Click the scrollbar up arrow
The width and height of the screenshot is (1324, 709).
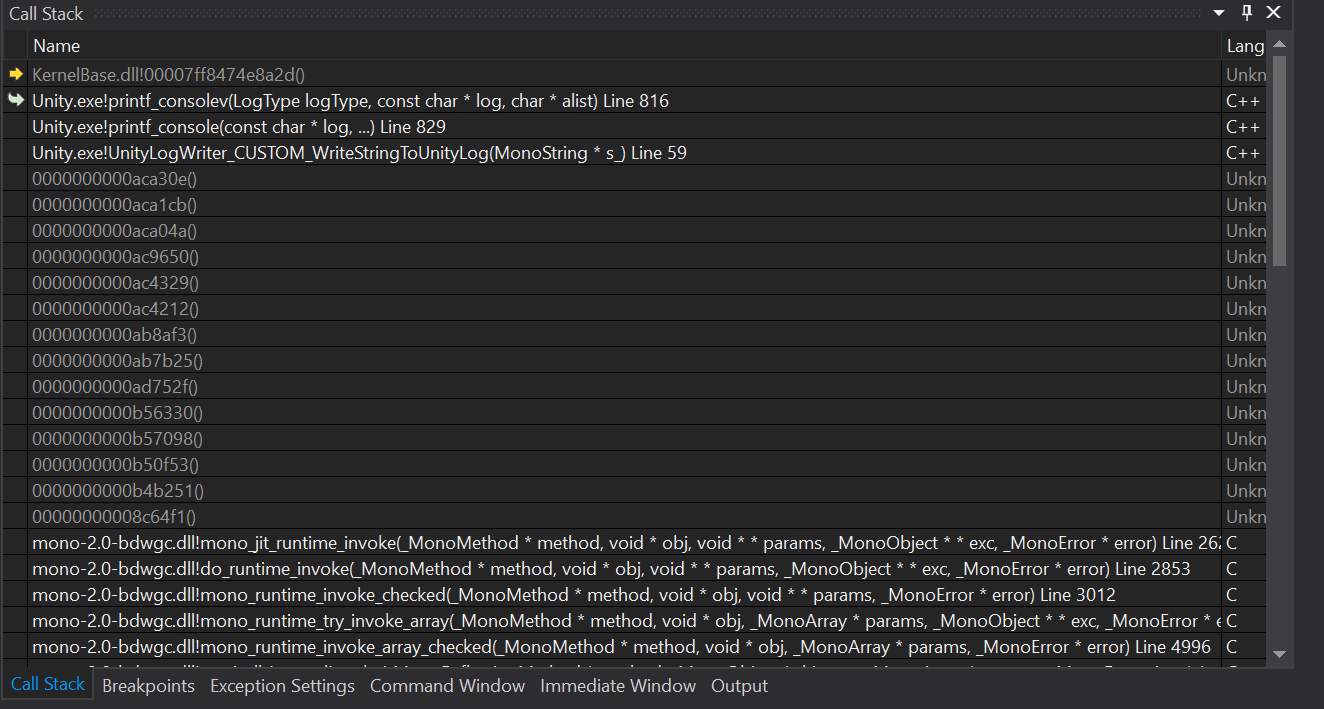pos(1279,42)
